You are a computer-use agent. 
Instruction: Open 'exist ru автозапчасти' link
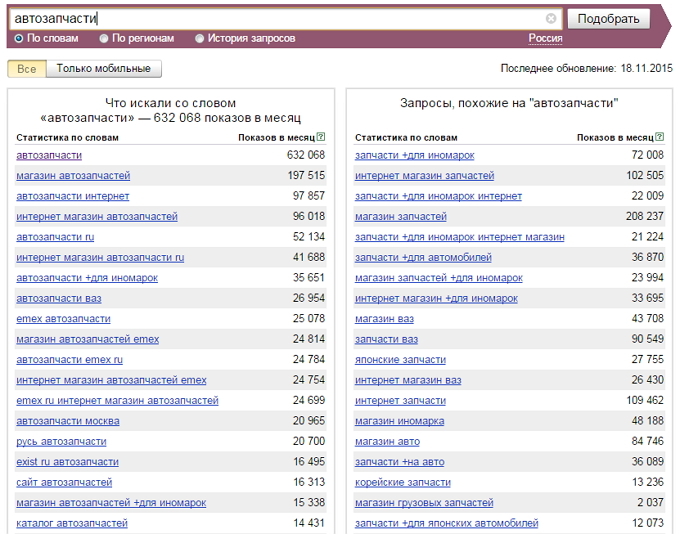pyautogui.click(x=68, y=462)
